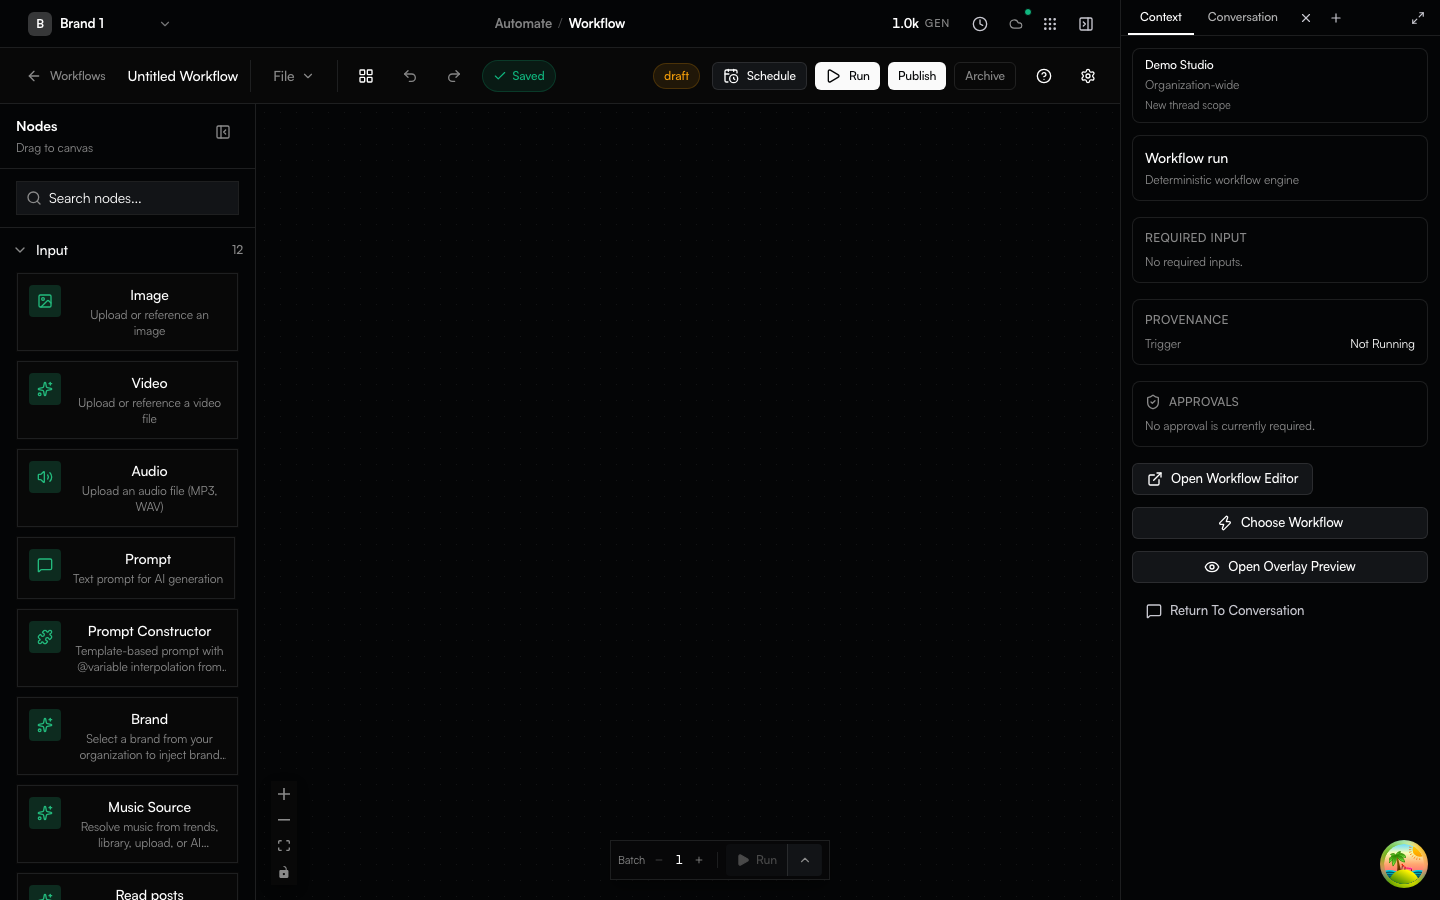Image resolution: width=1440 pixels, height=900 pixels.
Task: Fit canvas view to screen
Action: (284, 846)
